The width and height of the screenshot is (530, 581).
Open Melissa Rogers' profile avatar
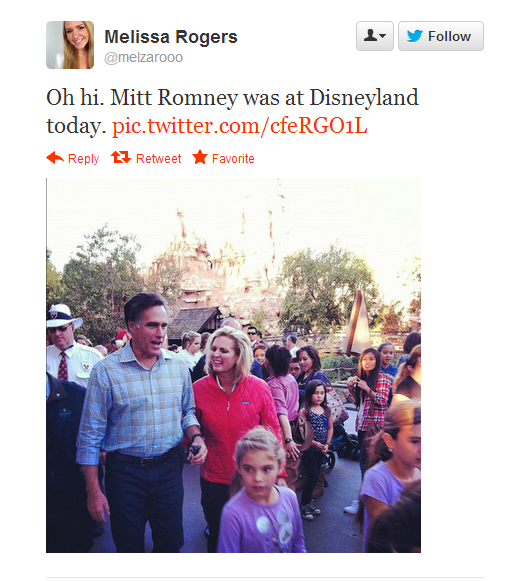[x=70, y=45]
